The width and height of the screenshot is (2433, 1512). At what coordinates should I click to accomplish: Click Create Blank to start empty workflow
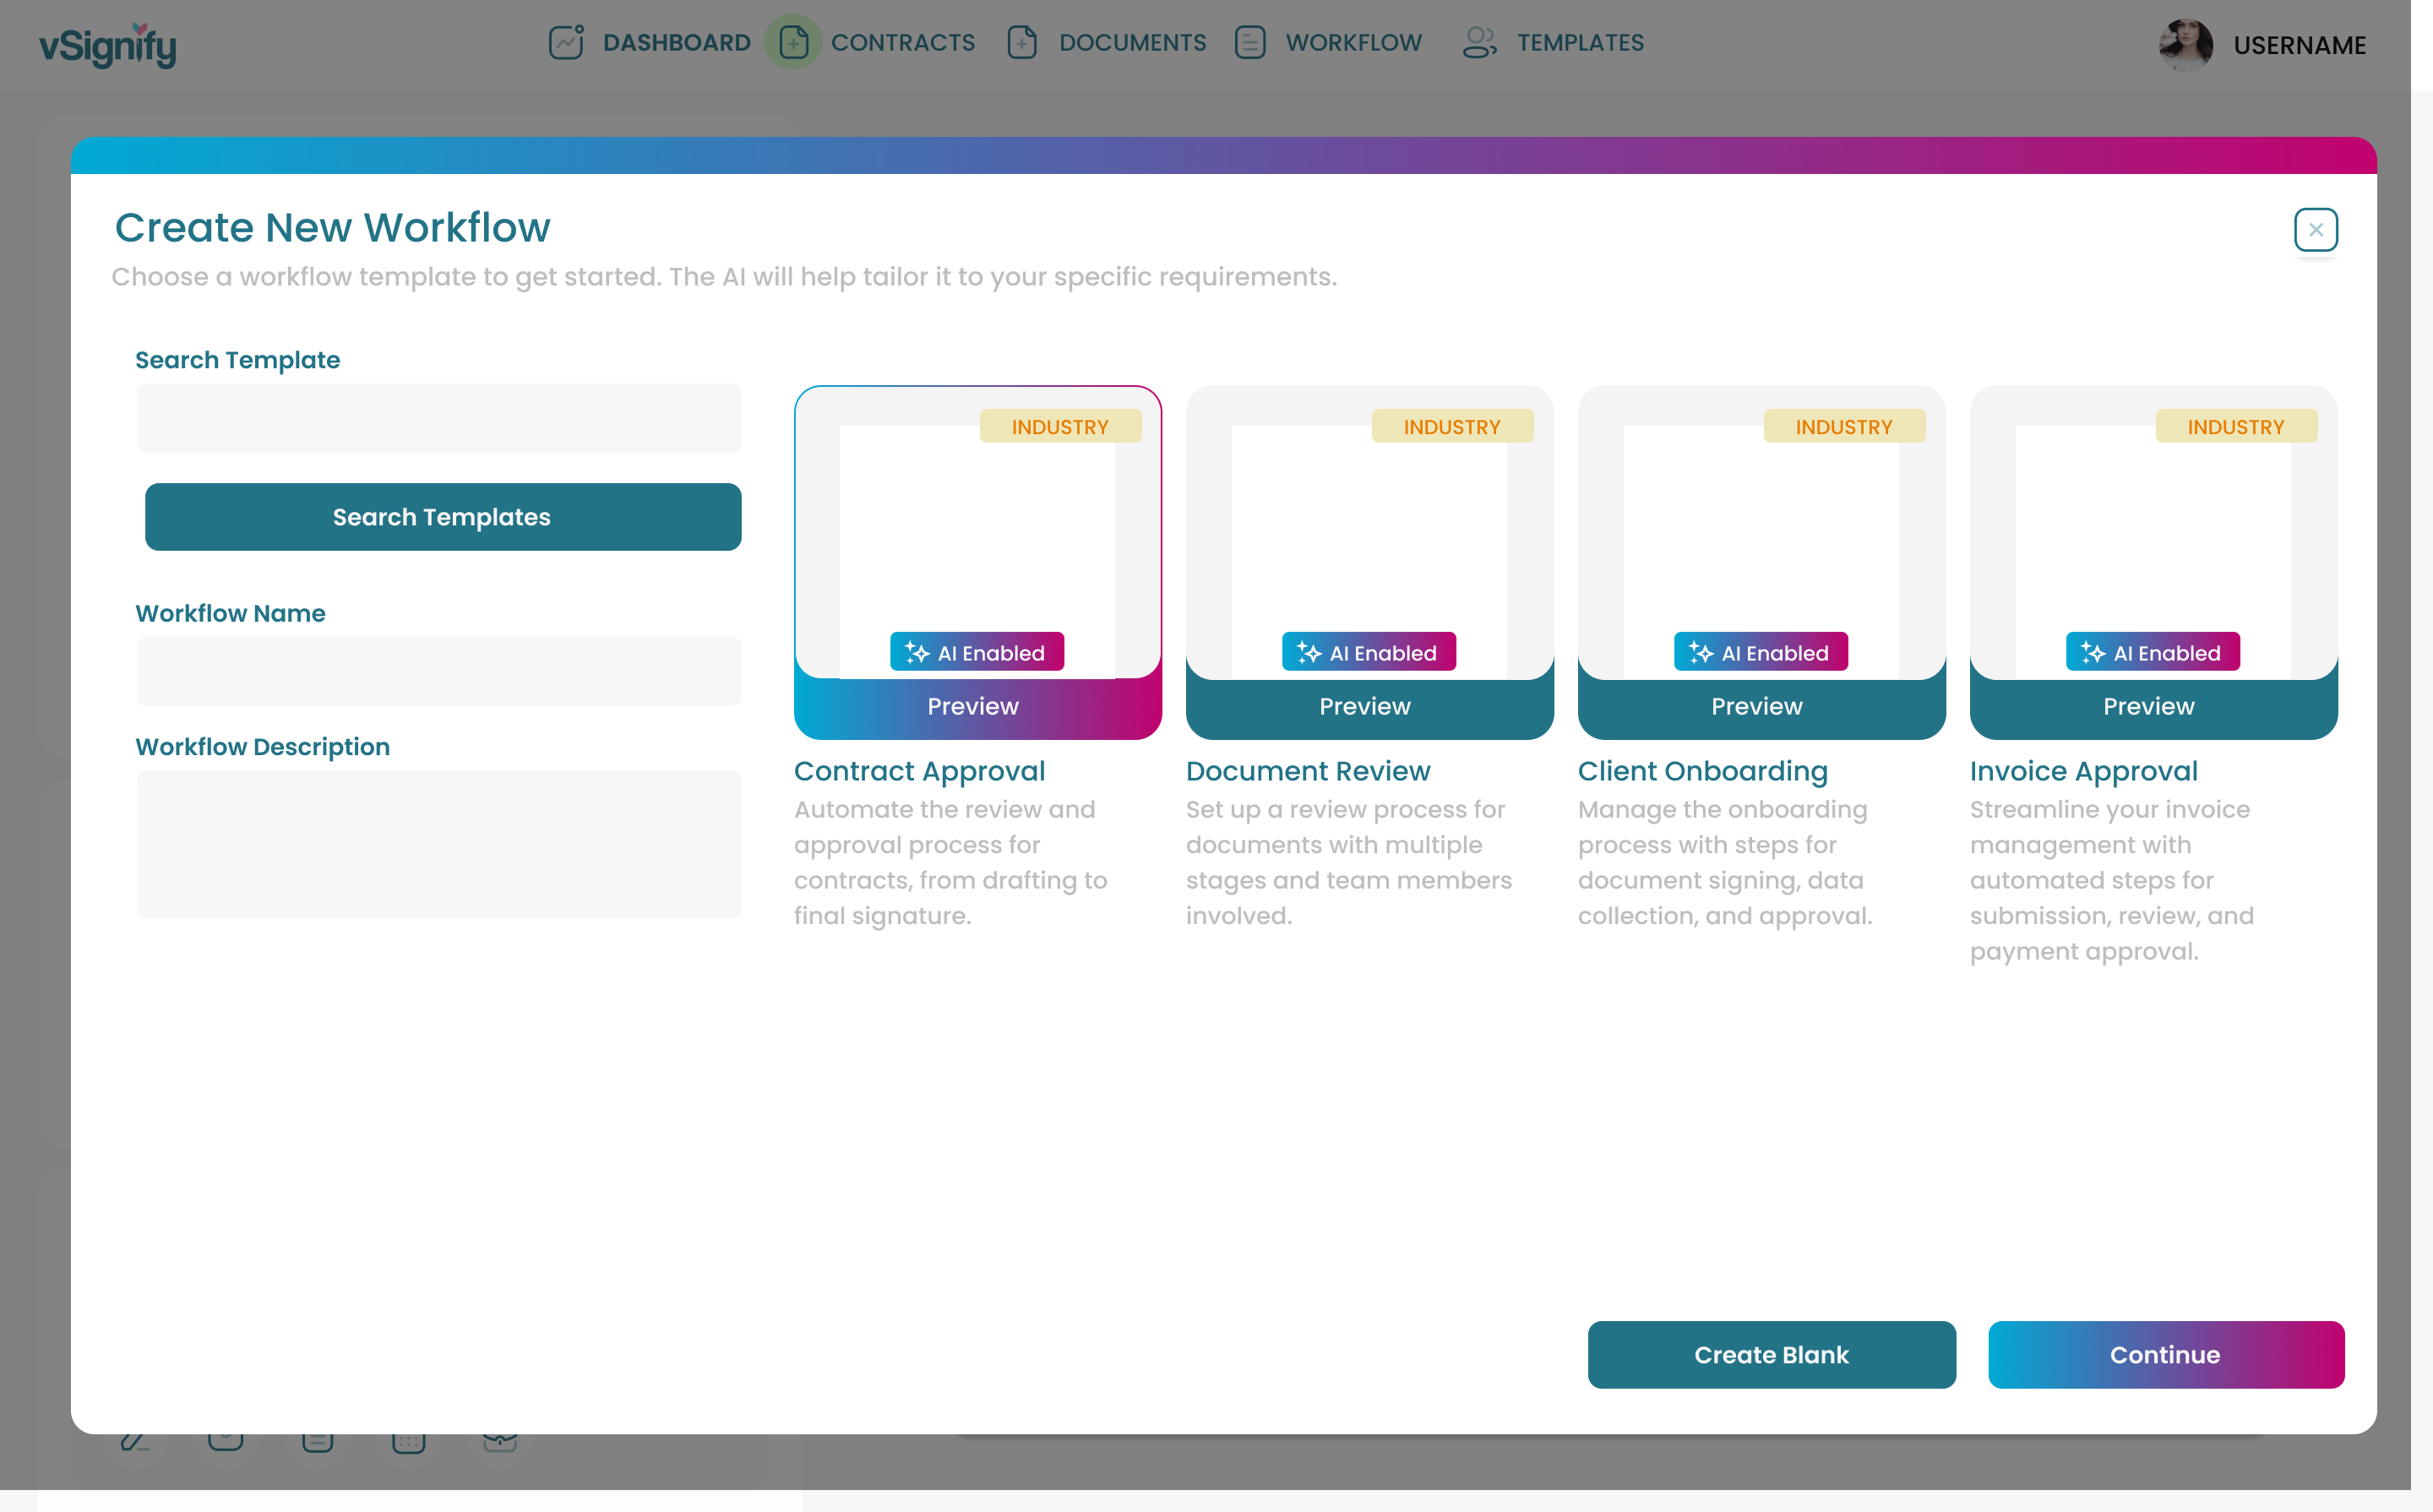click(1771, 1355)
